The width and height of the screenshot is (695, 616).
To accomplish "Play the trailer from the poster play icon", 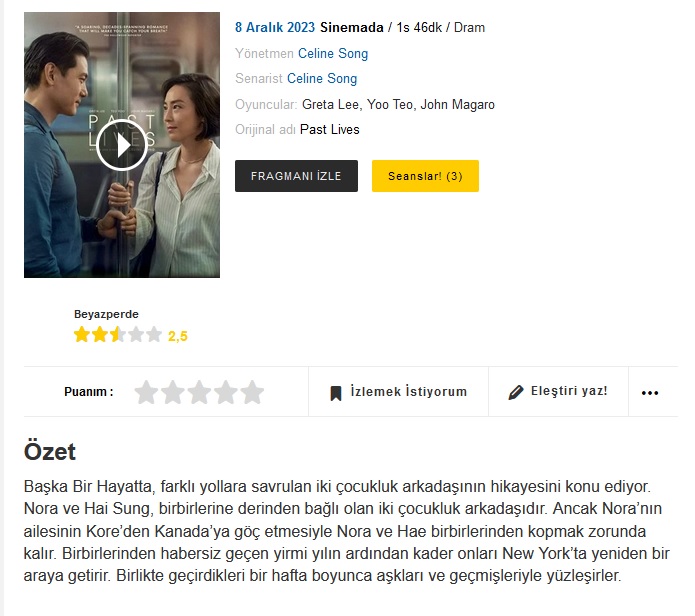I will click(x=122, y=145).
